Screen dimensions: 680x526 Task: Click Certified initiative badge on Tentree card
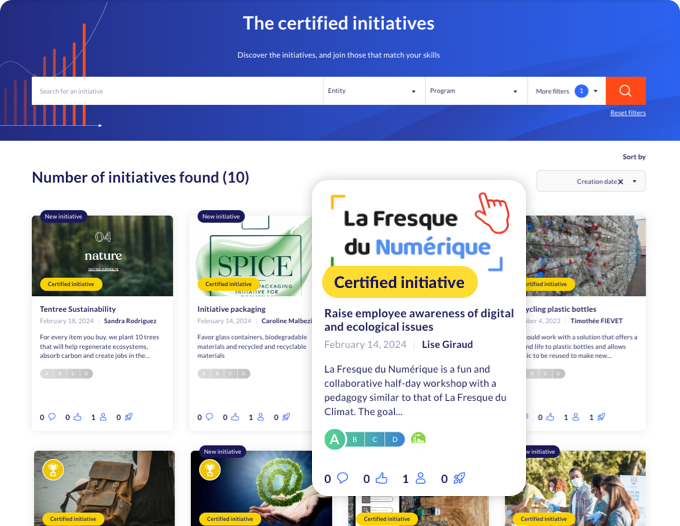(71, 284)
